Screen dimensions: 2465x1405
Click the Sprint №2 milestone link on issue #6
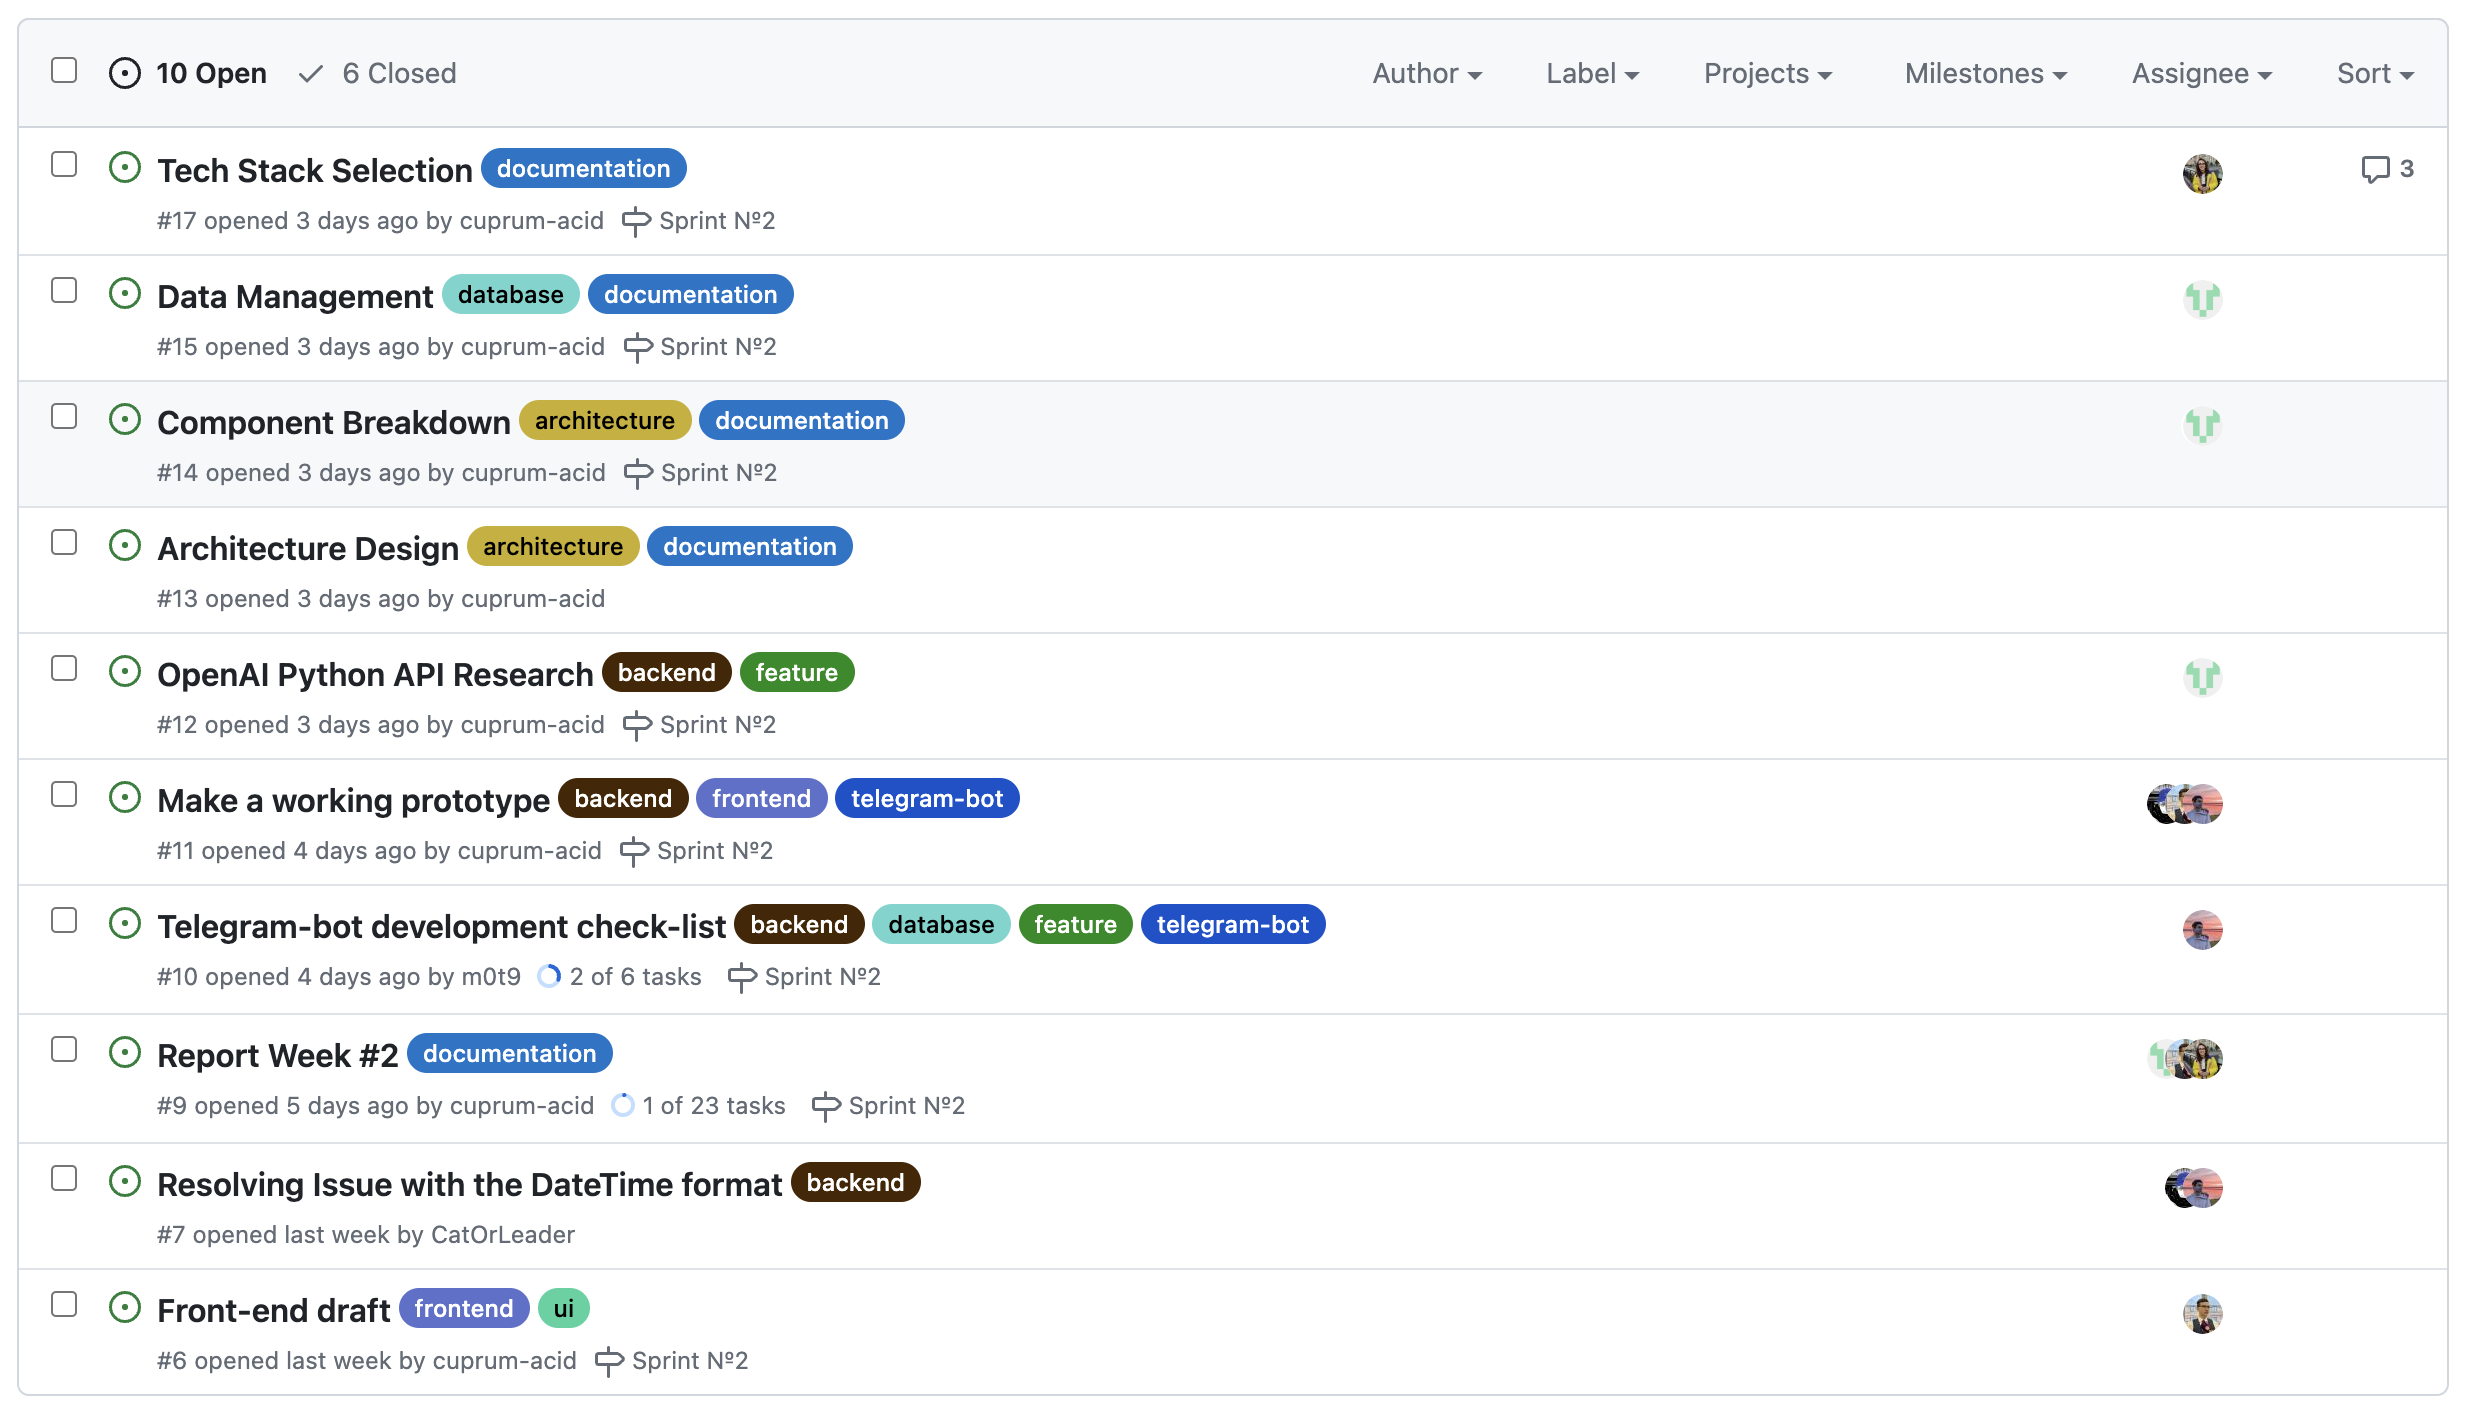[x=689, y=1360]
